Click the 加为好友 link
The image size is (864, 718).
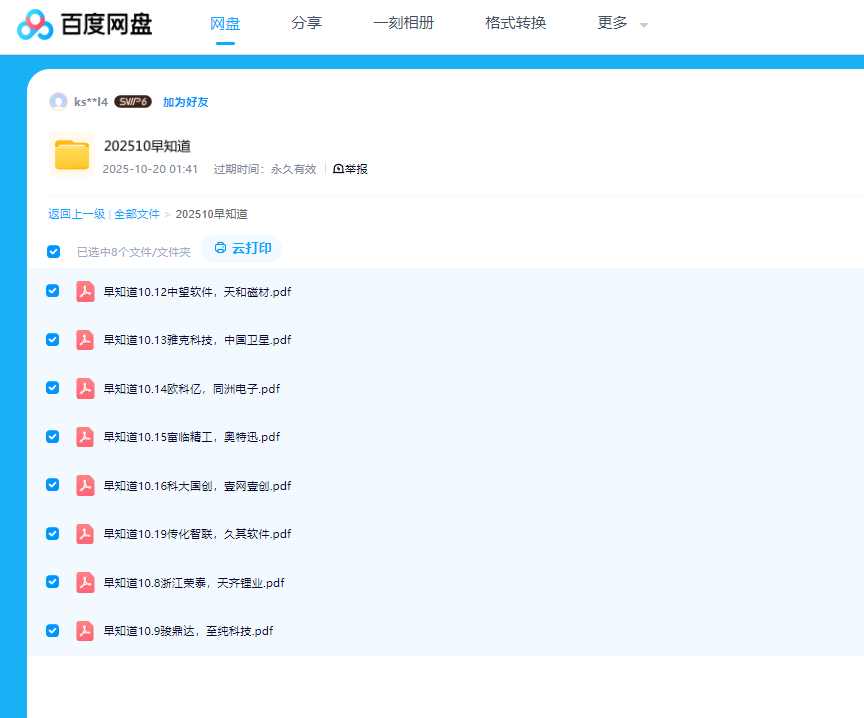(186, 102)
